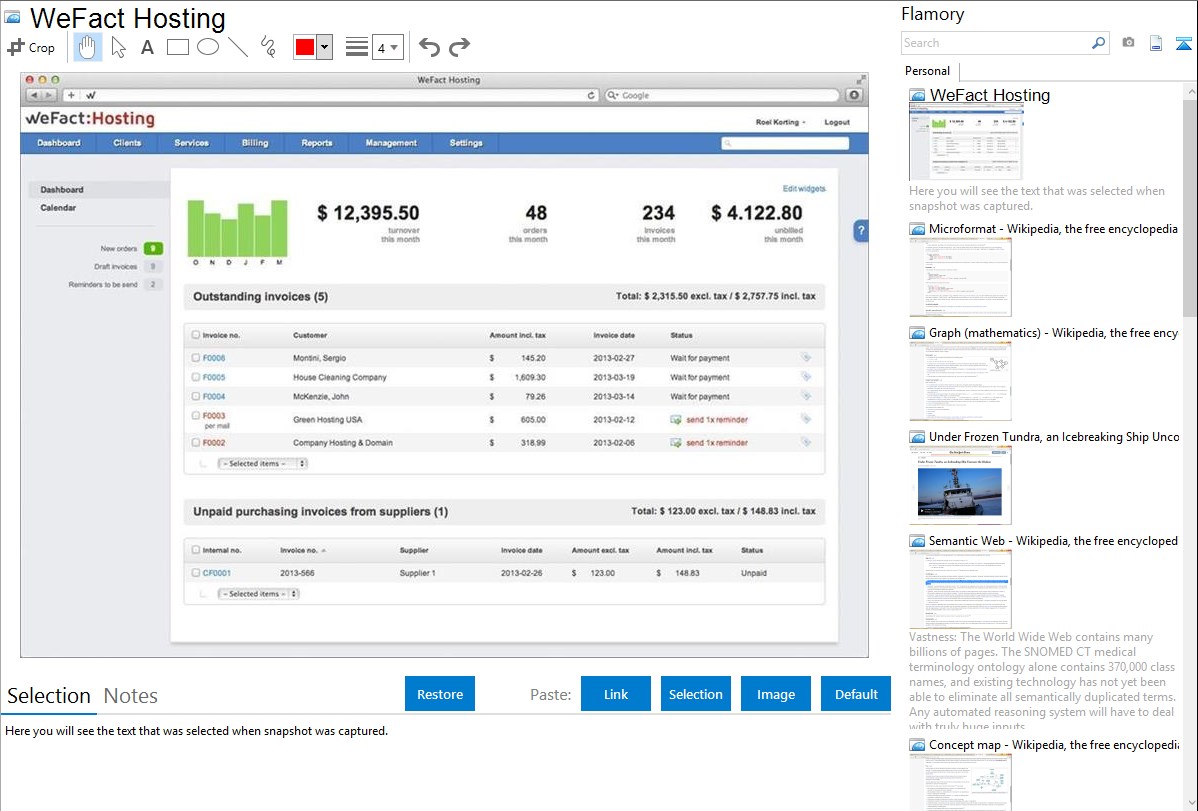Click the line thickness icon
Viewport: 1198px width, 811px height.
point(356,47)
